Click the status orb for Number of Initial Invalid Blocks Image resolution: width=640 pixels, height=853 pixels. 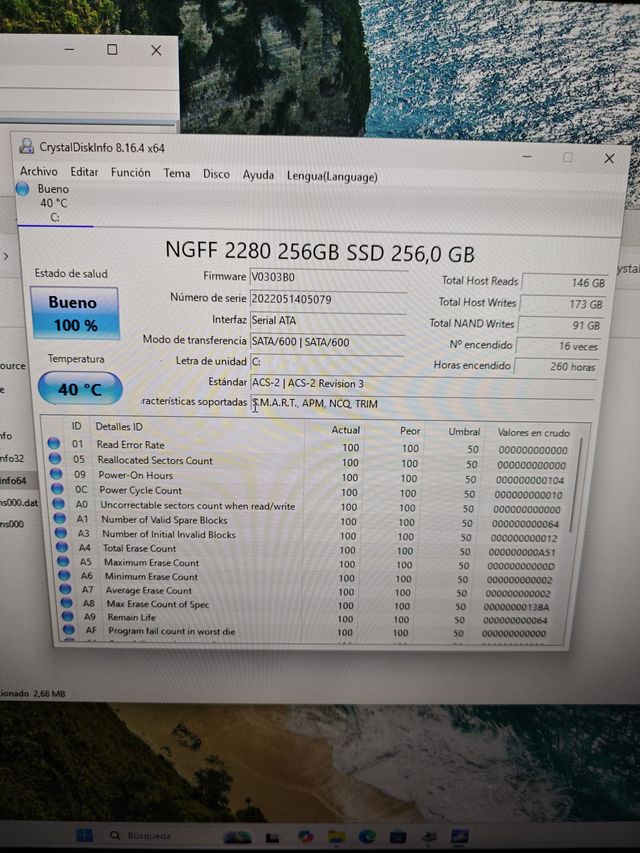pos(61,533)
